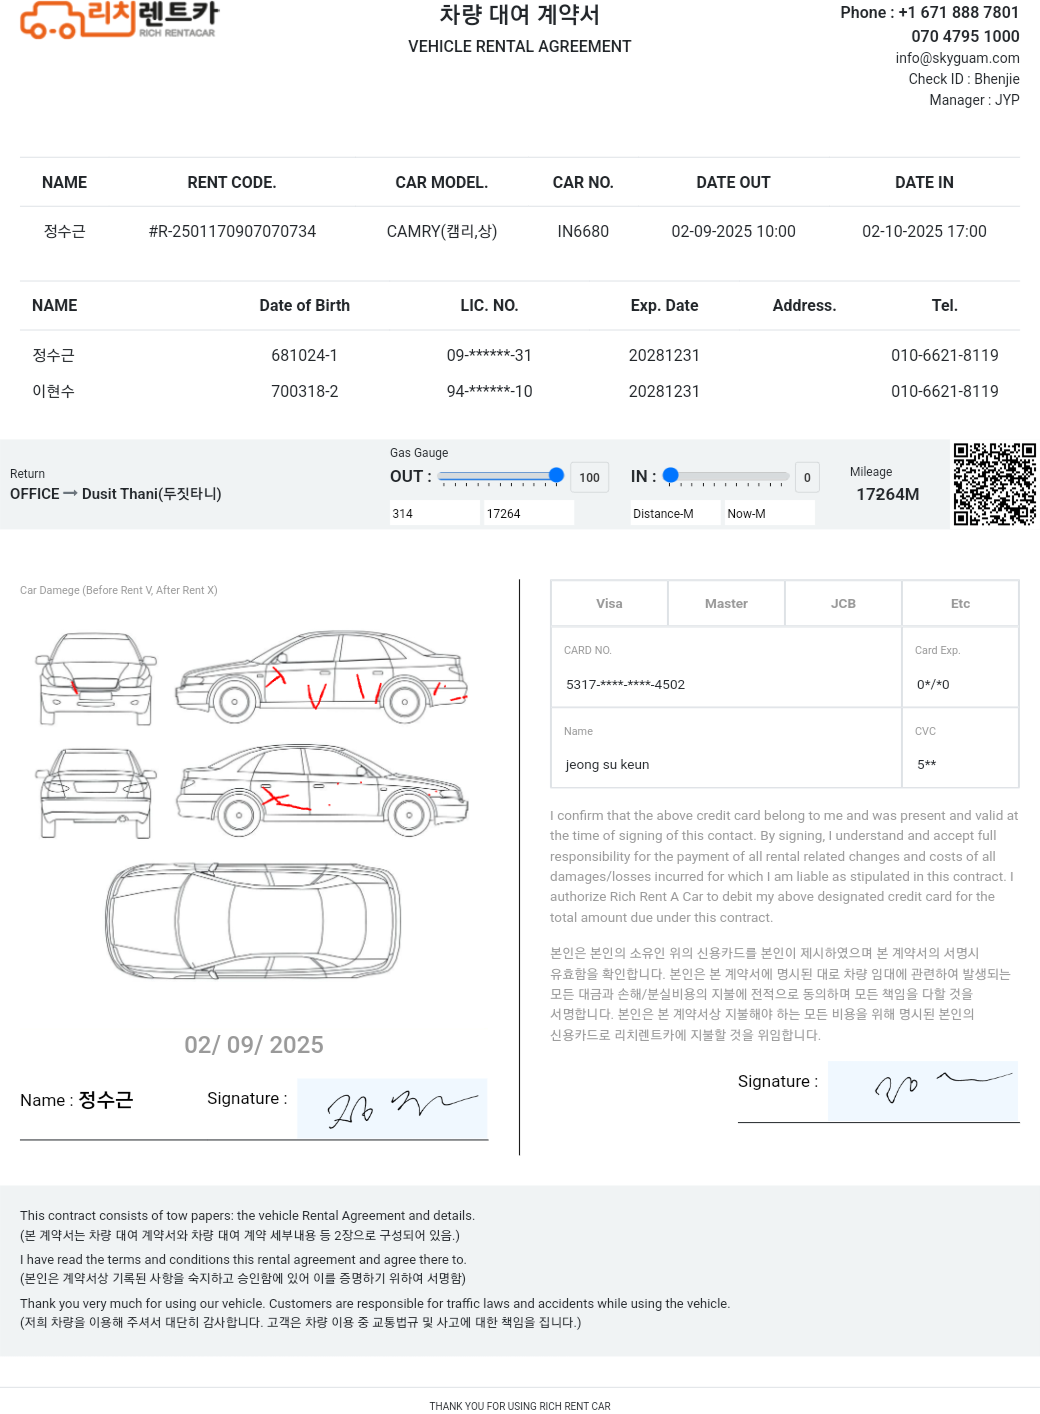Click the Rich Rentacar logo
Image resolution: width=1040 pixels, height=1414 pixels.
pyautogui.click(x=119, y=20)
